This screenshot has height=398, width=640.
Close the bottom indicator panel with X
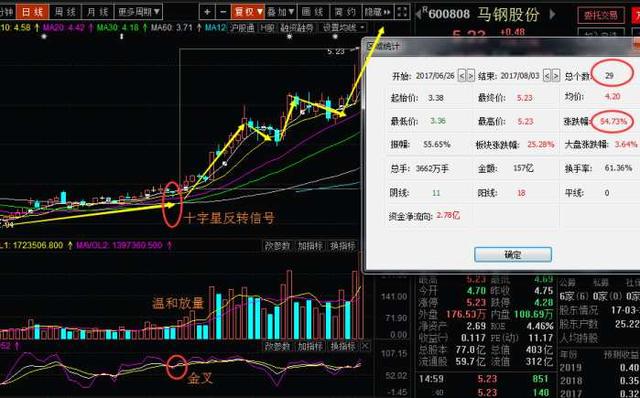coord(365,347)
